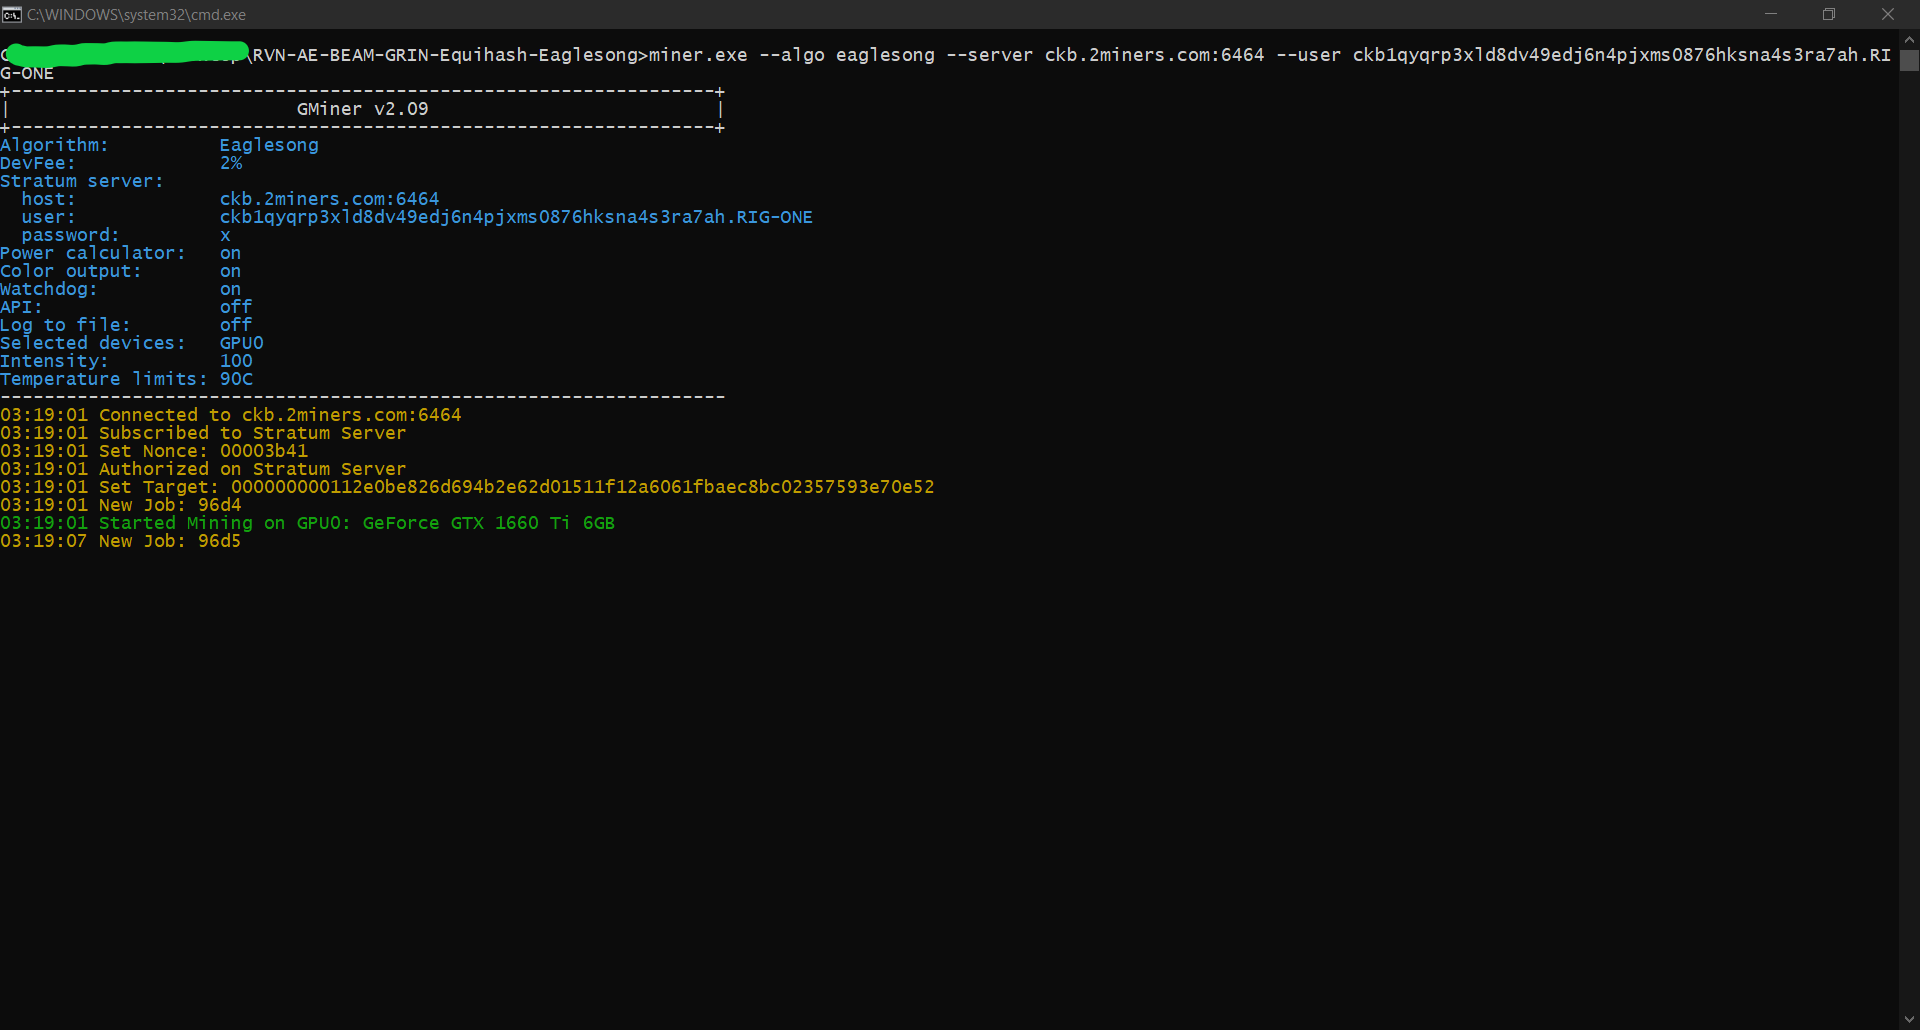
Task: Click the cmd icon in the title bar
Action: tap(12, 14)
